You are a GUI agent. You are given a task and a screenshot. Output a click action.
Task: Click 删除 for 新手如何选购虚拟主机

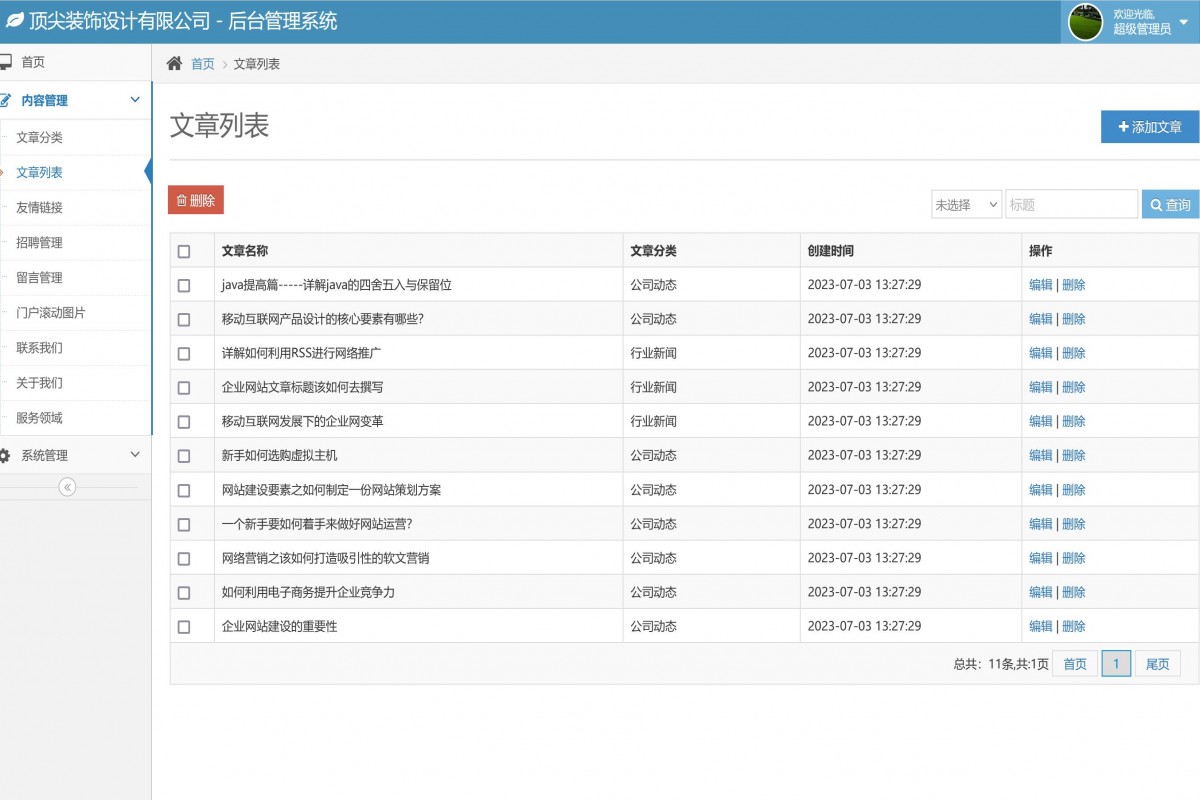point(1073,455)
